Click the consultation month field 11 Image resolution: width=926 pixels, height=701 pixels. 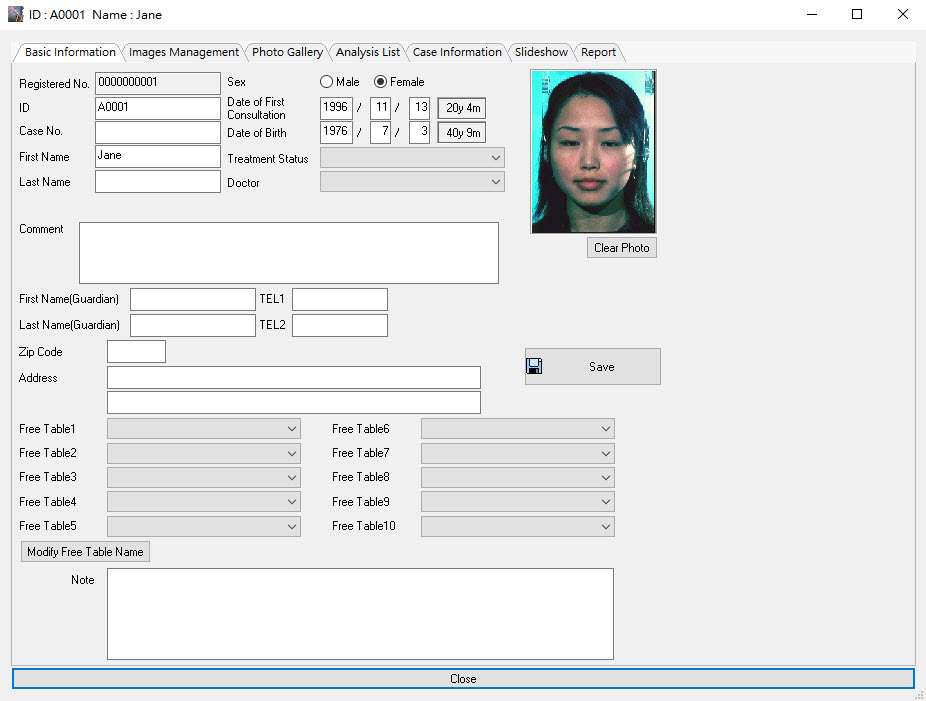tap(380, 108)
